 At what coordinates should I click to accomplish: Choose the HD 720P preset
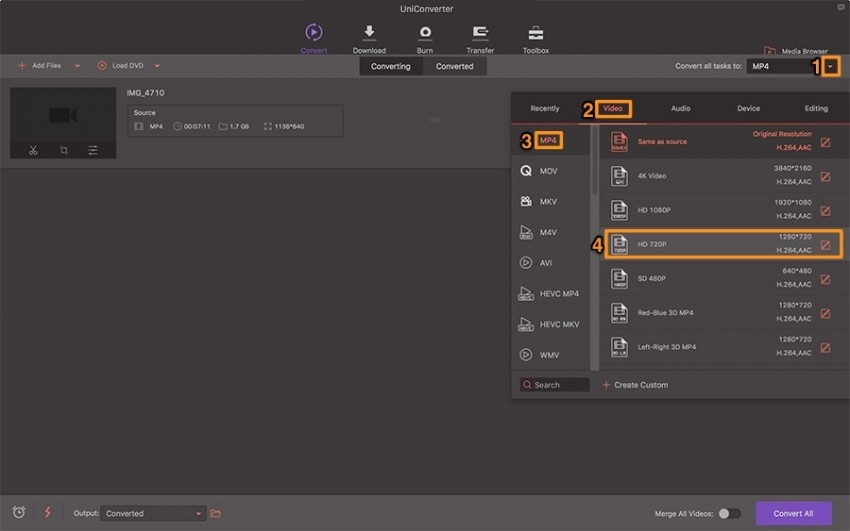(724, 244)
